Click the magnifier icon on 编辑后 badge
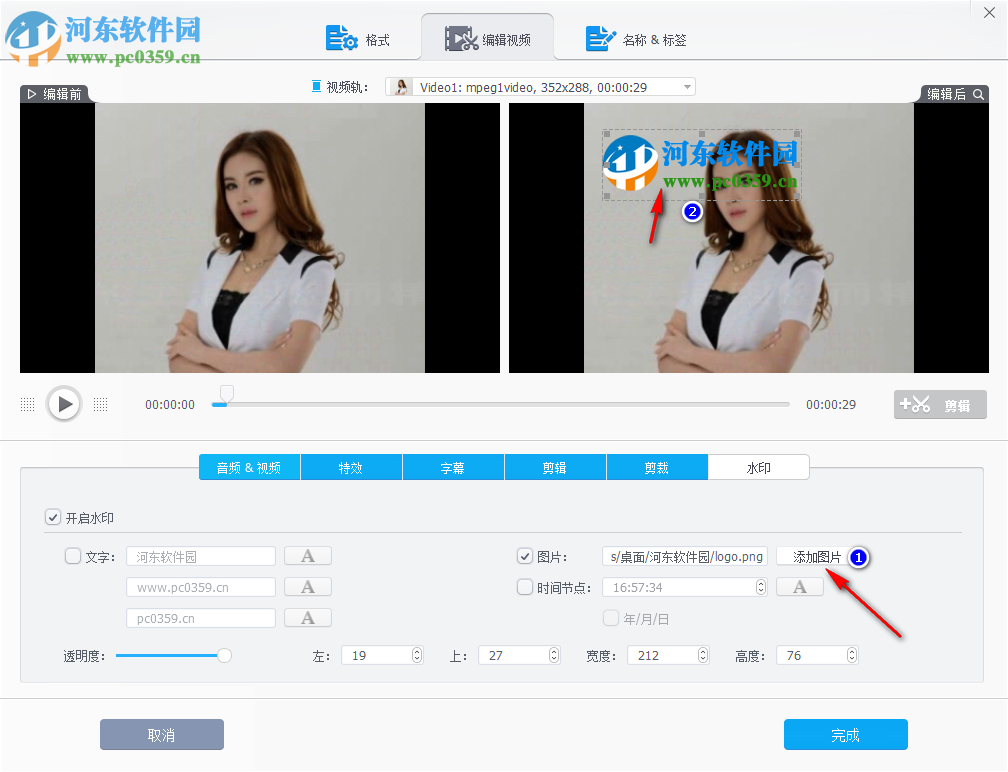The width and height of the screenshot is (1008, 772). 979,92
